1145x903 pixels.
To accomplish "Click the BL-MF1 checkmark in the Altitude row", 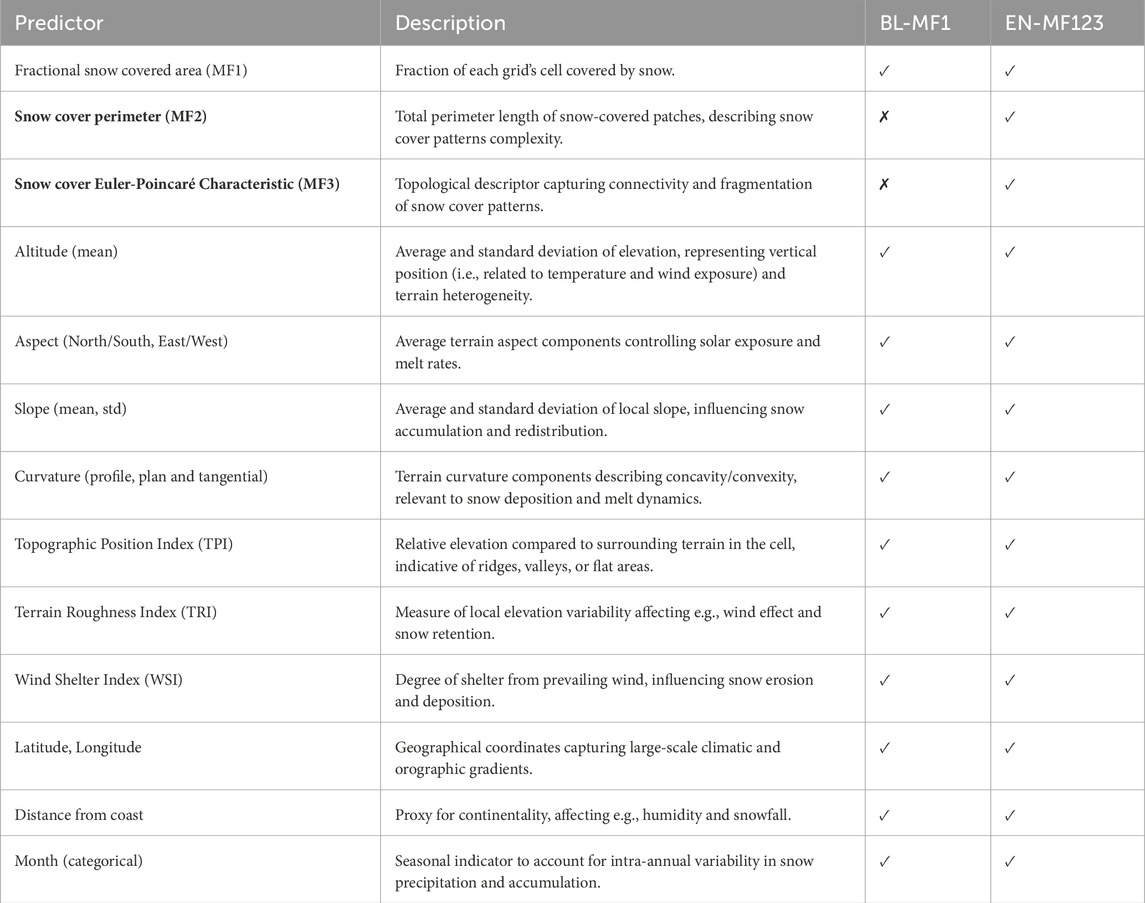I will [x=885, y=253].
